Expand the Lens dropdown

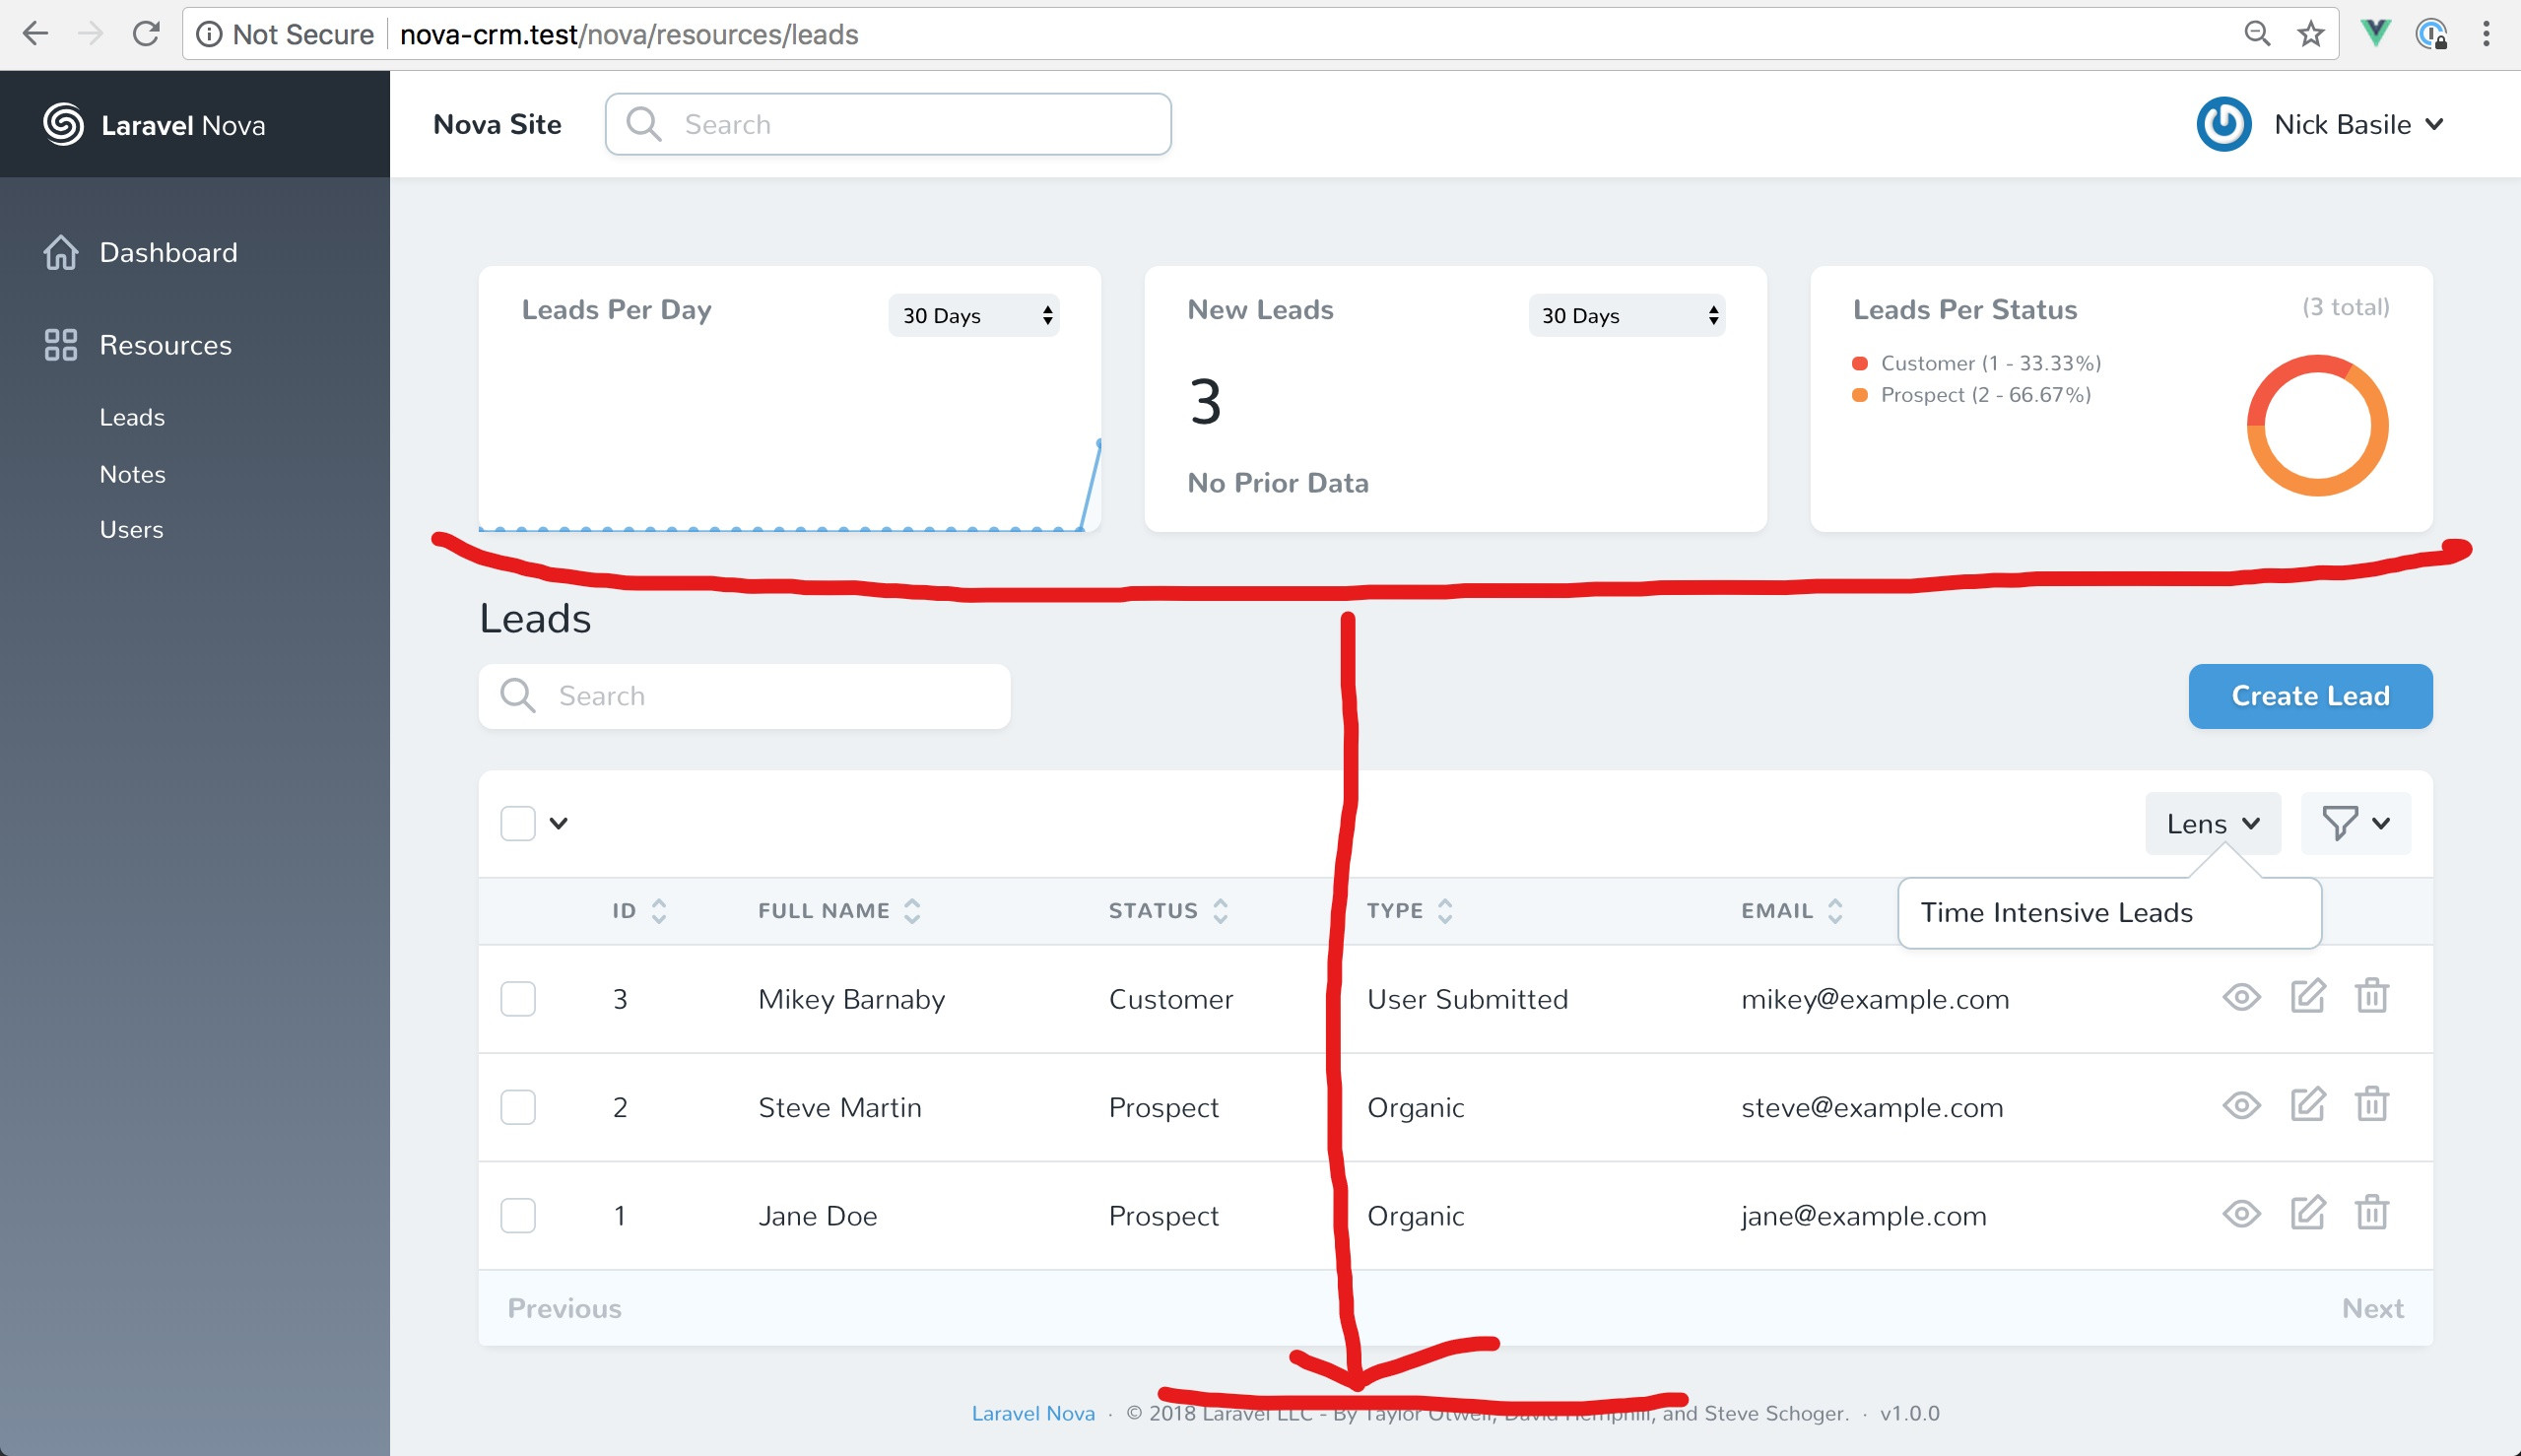[2212, 823]
